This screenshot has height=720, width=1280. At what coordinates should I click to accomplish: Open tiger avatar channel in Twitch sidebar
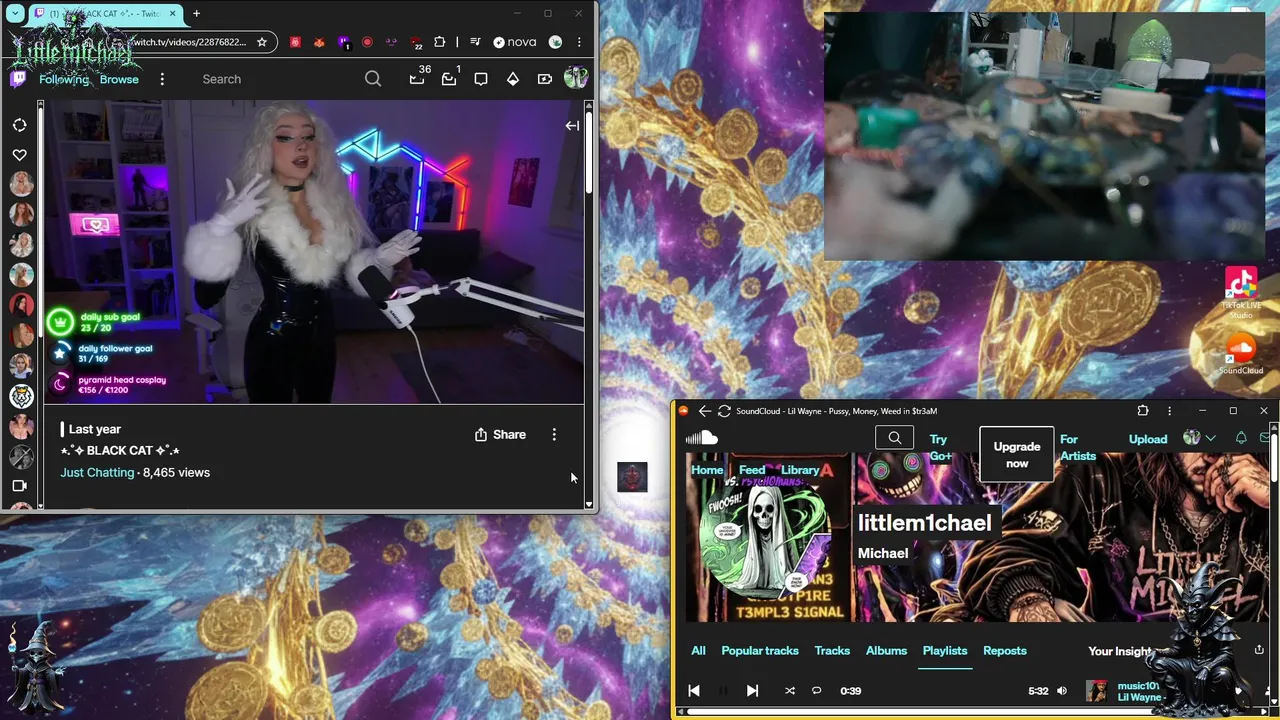pos(21,396)
